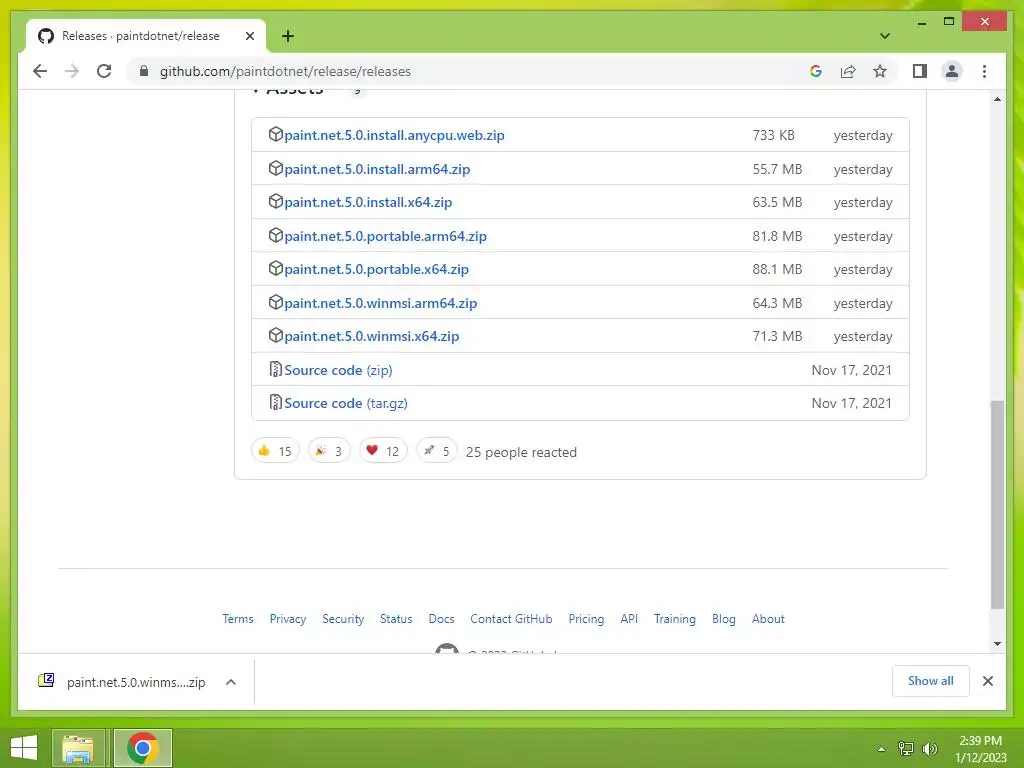
Task: Click file-zip icon beside Source code (zip)
Action: click(276, 369)
